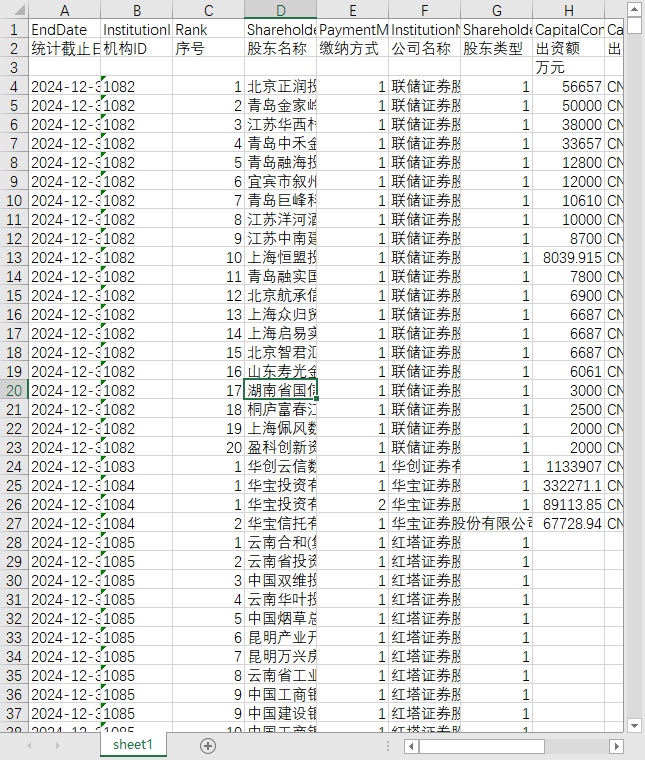Select the cell 华宝证券股份有限公司
The width and height of the screenshot is (645, 760).
click(x=425, y=523)
